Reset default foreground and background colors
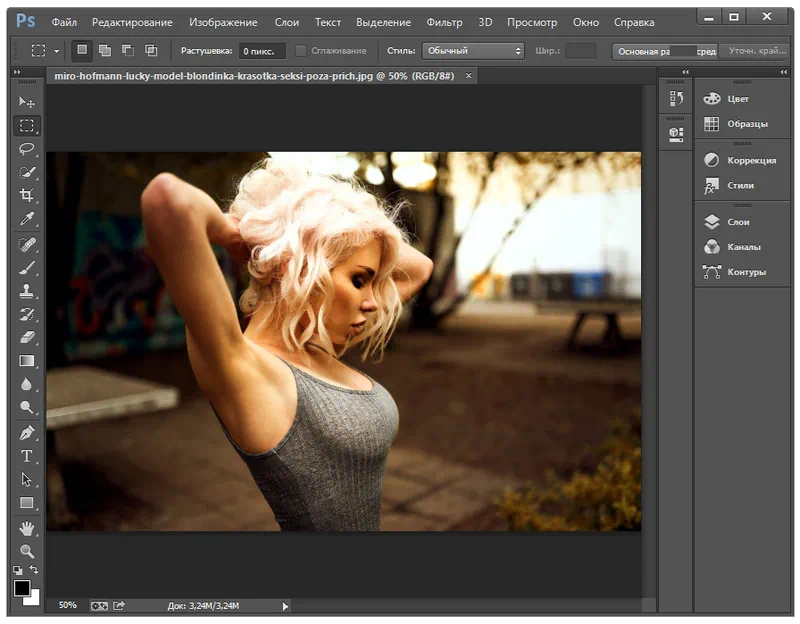The image size is (800, 624). pos(18,570)
